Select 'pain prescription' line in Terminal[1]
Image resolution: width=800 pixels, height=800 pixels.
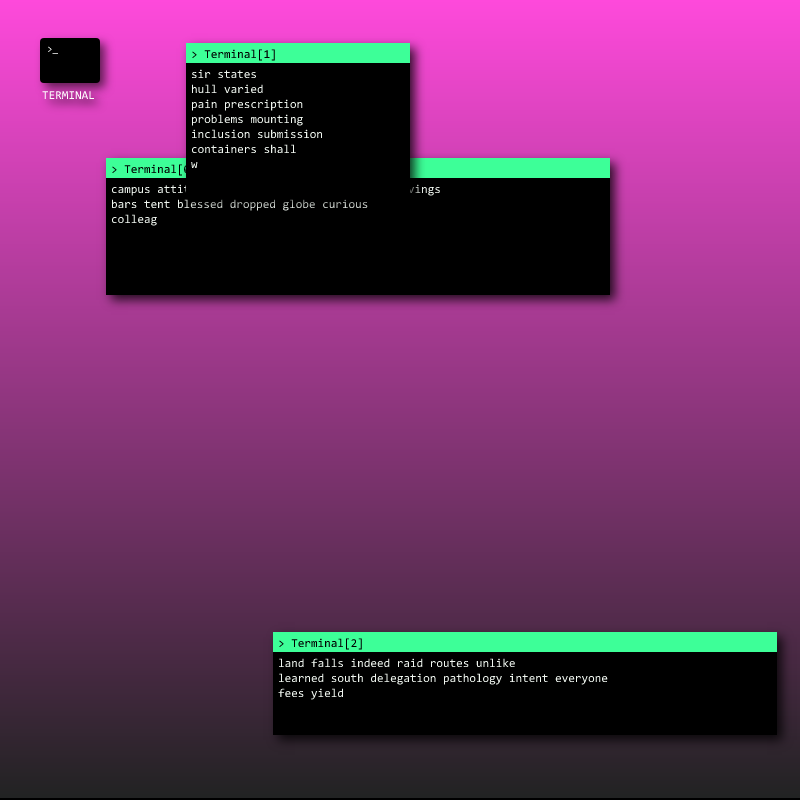(247, 105)
